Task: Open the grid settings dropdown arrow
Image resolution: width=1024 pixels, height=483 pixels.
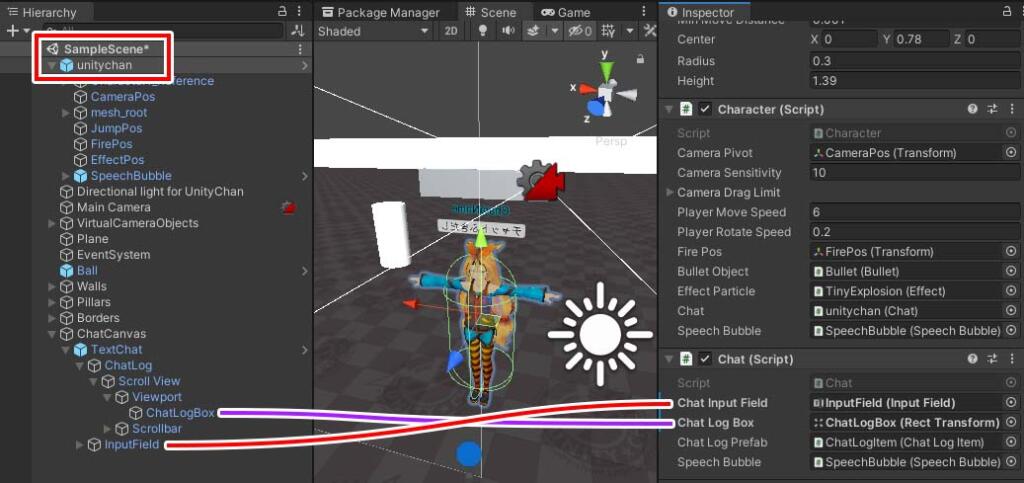Action: click(x=630, y=31)
